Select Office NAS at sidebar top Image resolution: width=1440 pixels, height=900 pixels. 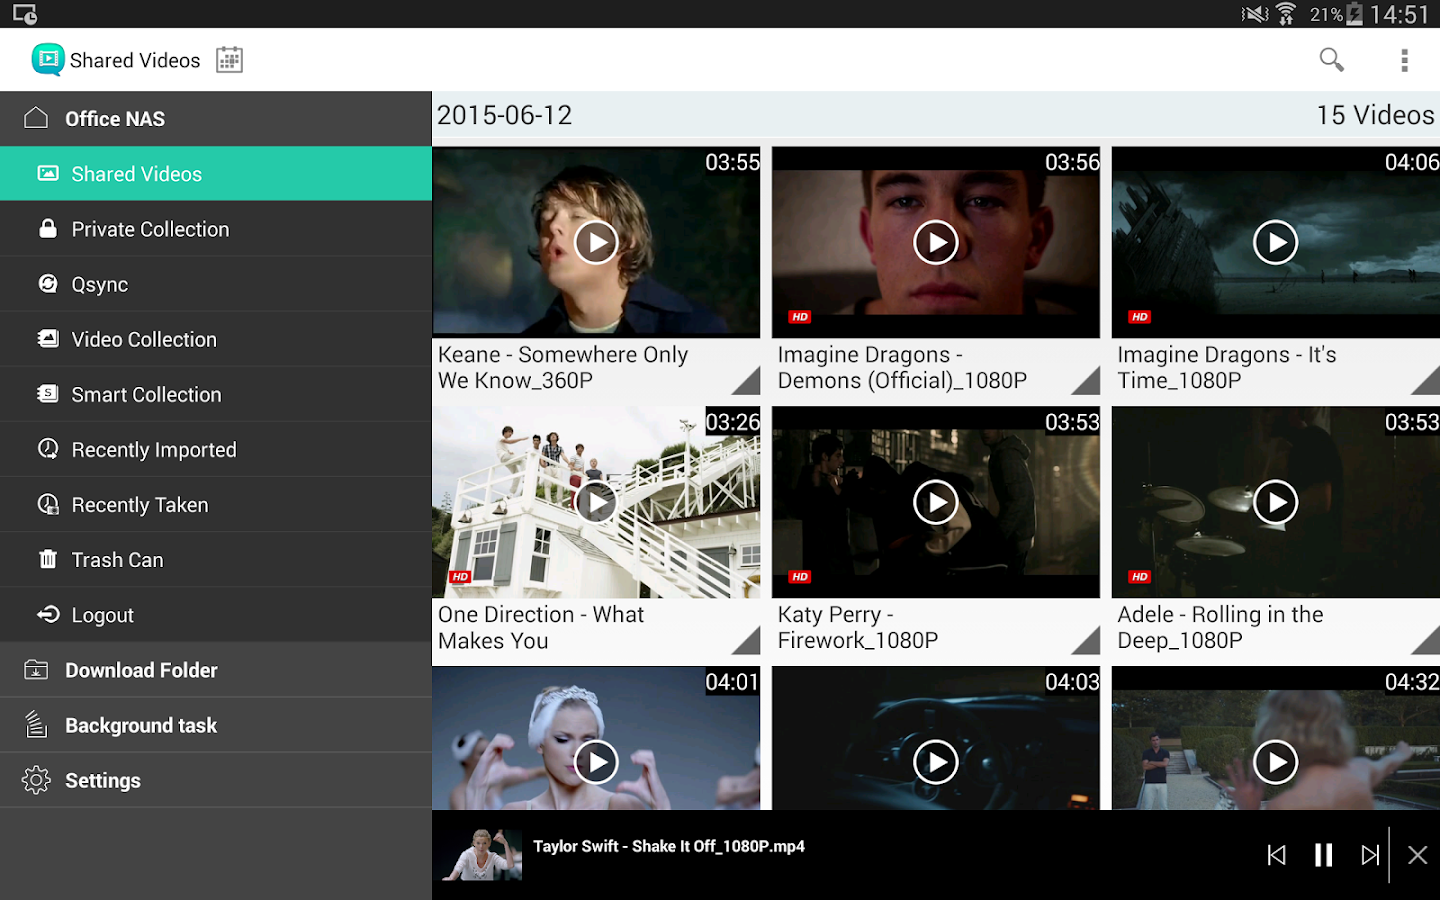pos(113,118)
